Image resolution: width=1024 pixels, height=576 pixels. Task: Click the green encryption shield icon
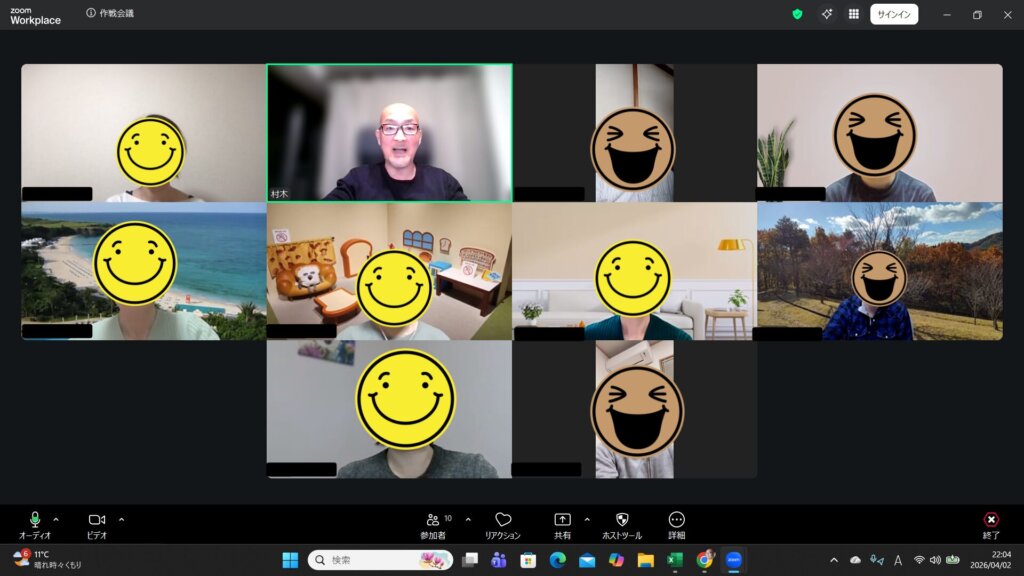(797, 14)
